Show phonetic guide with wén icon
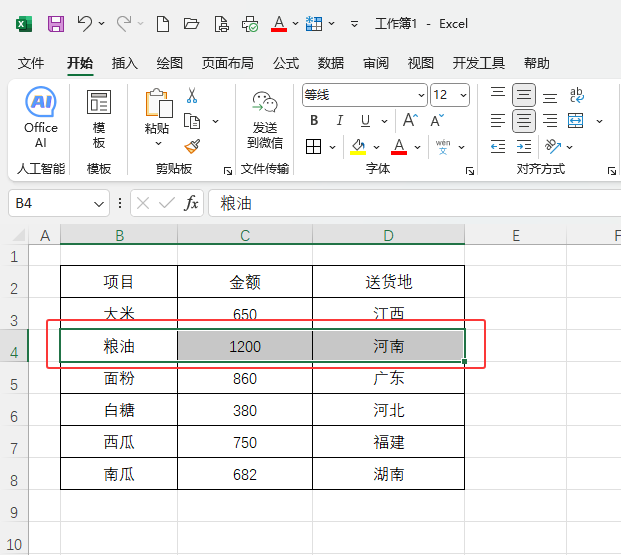The image size is (621, 555). [x=443, y=147]
